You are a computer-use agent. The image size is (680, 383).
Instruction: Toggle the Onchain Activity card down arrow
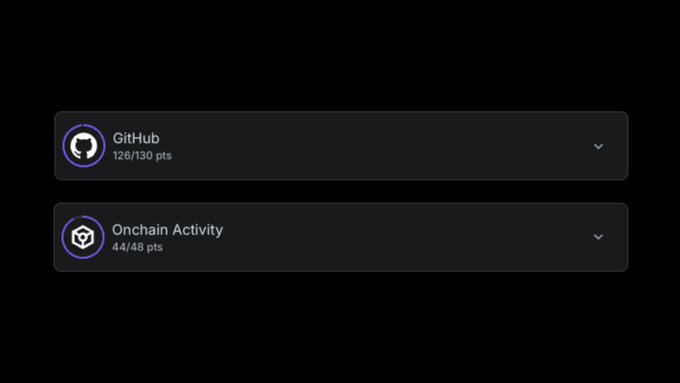point(598,237)
